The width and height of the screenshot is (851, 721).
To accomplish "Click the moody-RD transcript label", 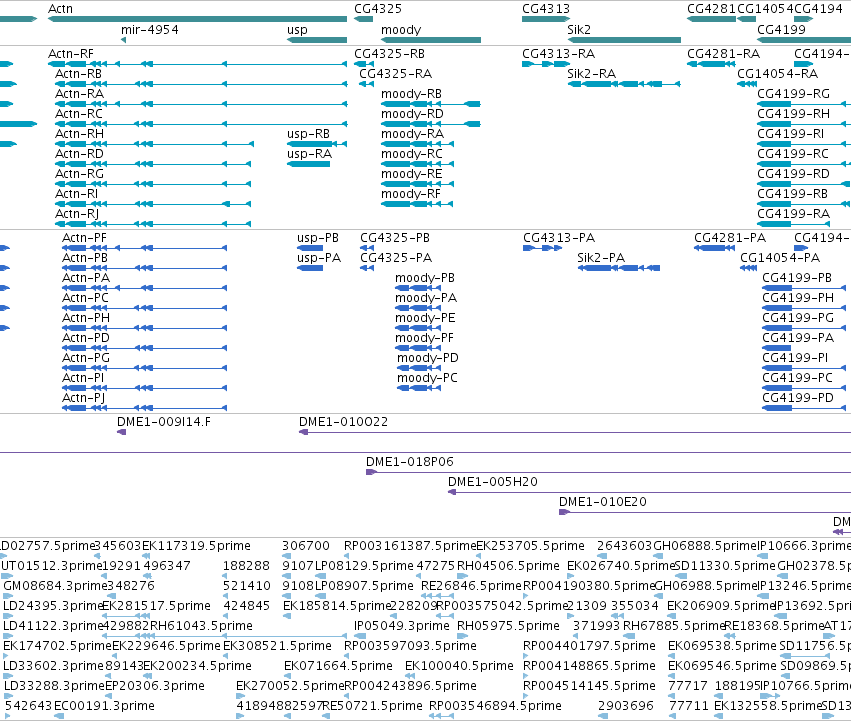I will point(412,114).
